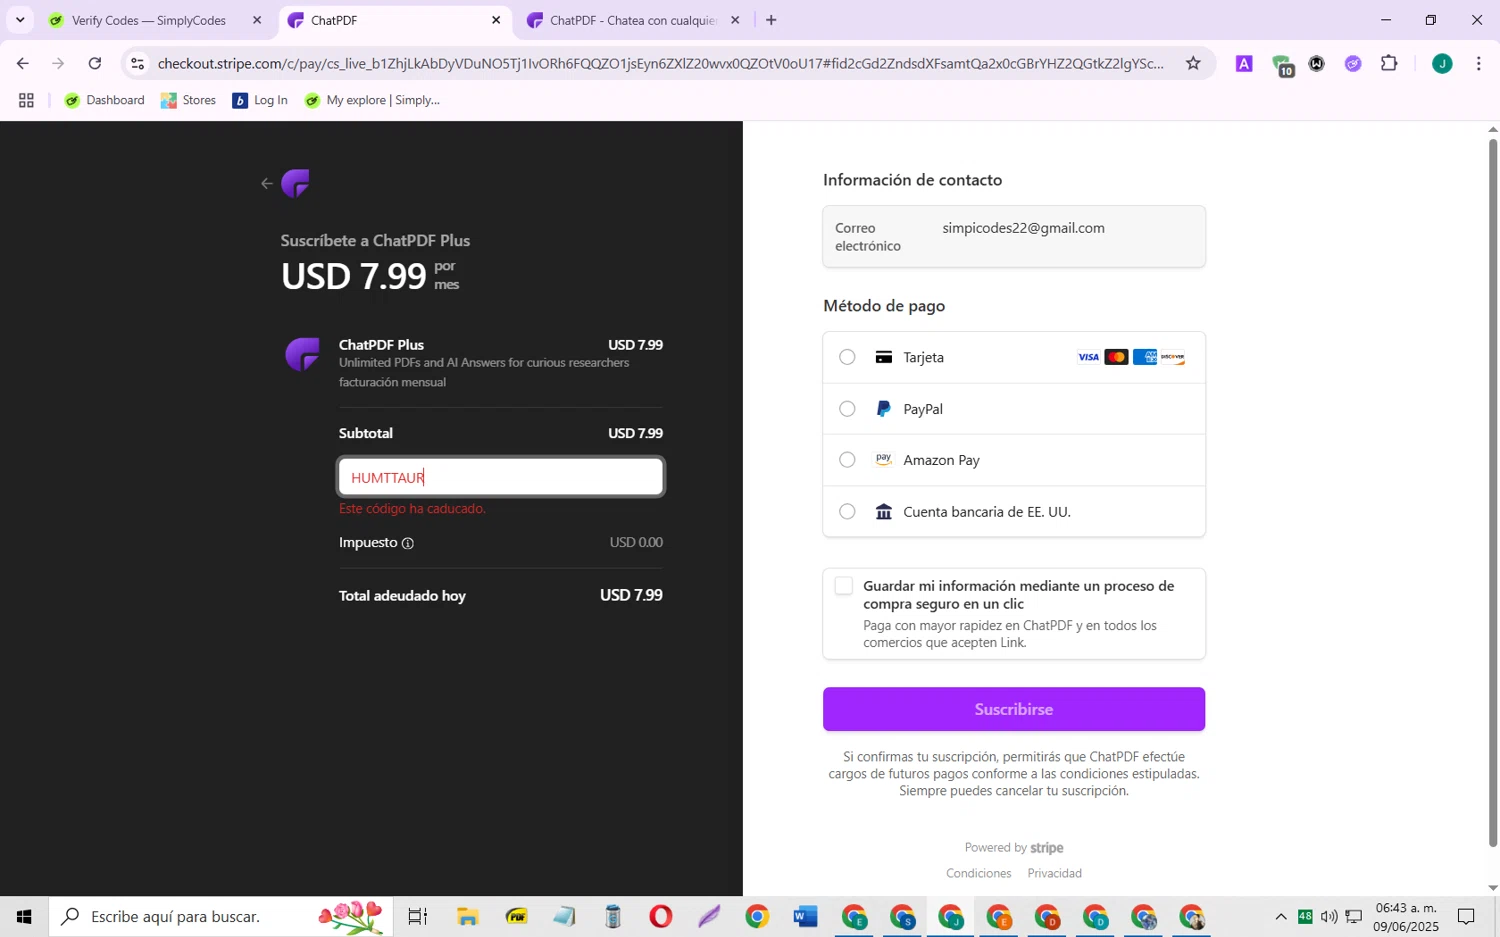View site information icon in address bar
This screenshot has height=937, width=1500.
coord(138,64)
